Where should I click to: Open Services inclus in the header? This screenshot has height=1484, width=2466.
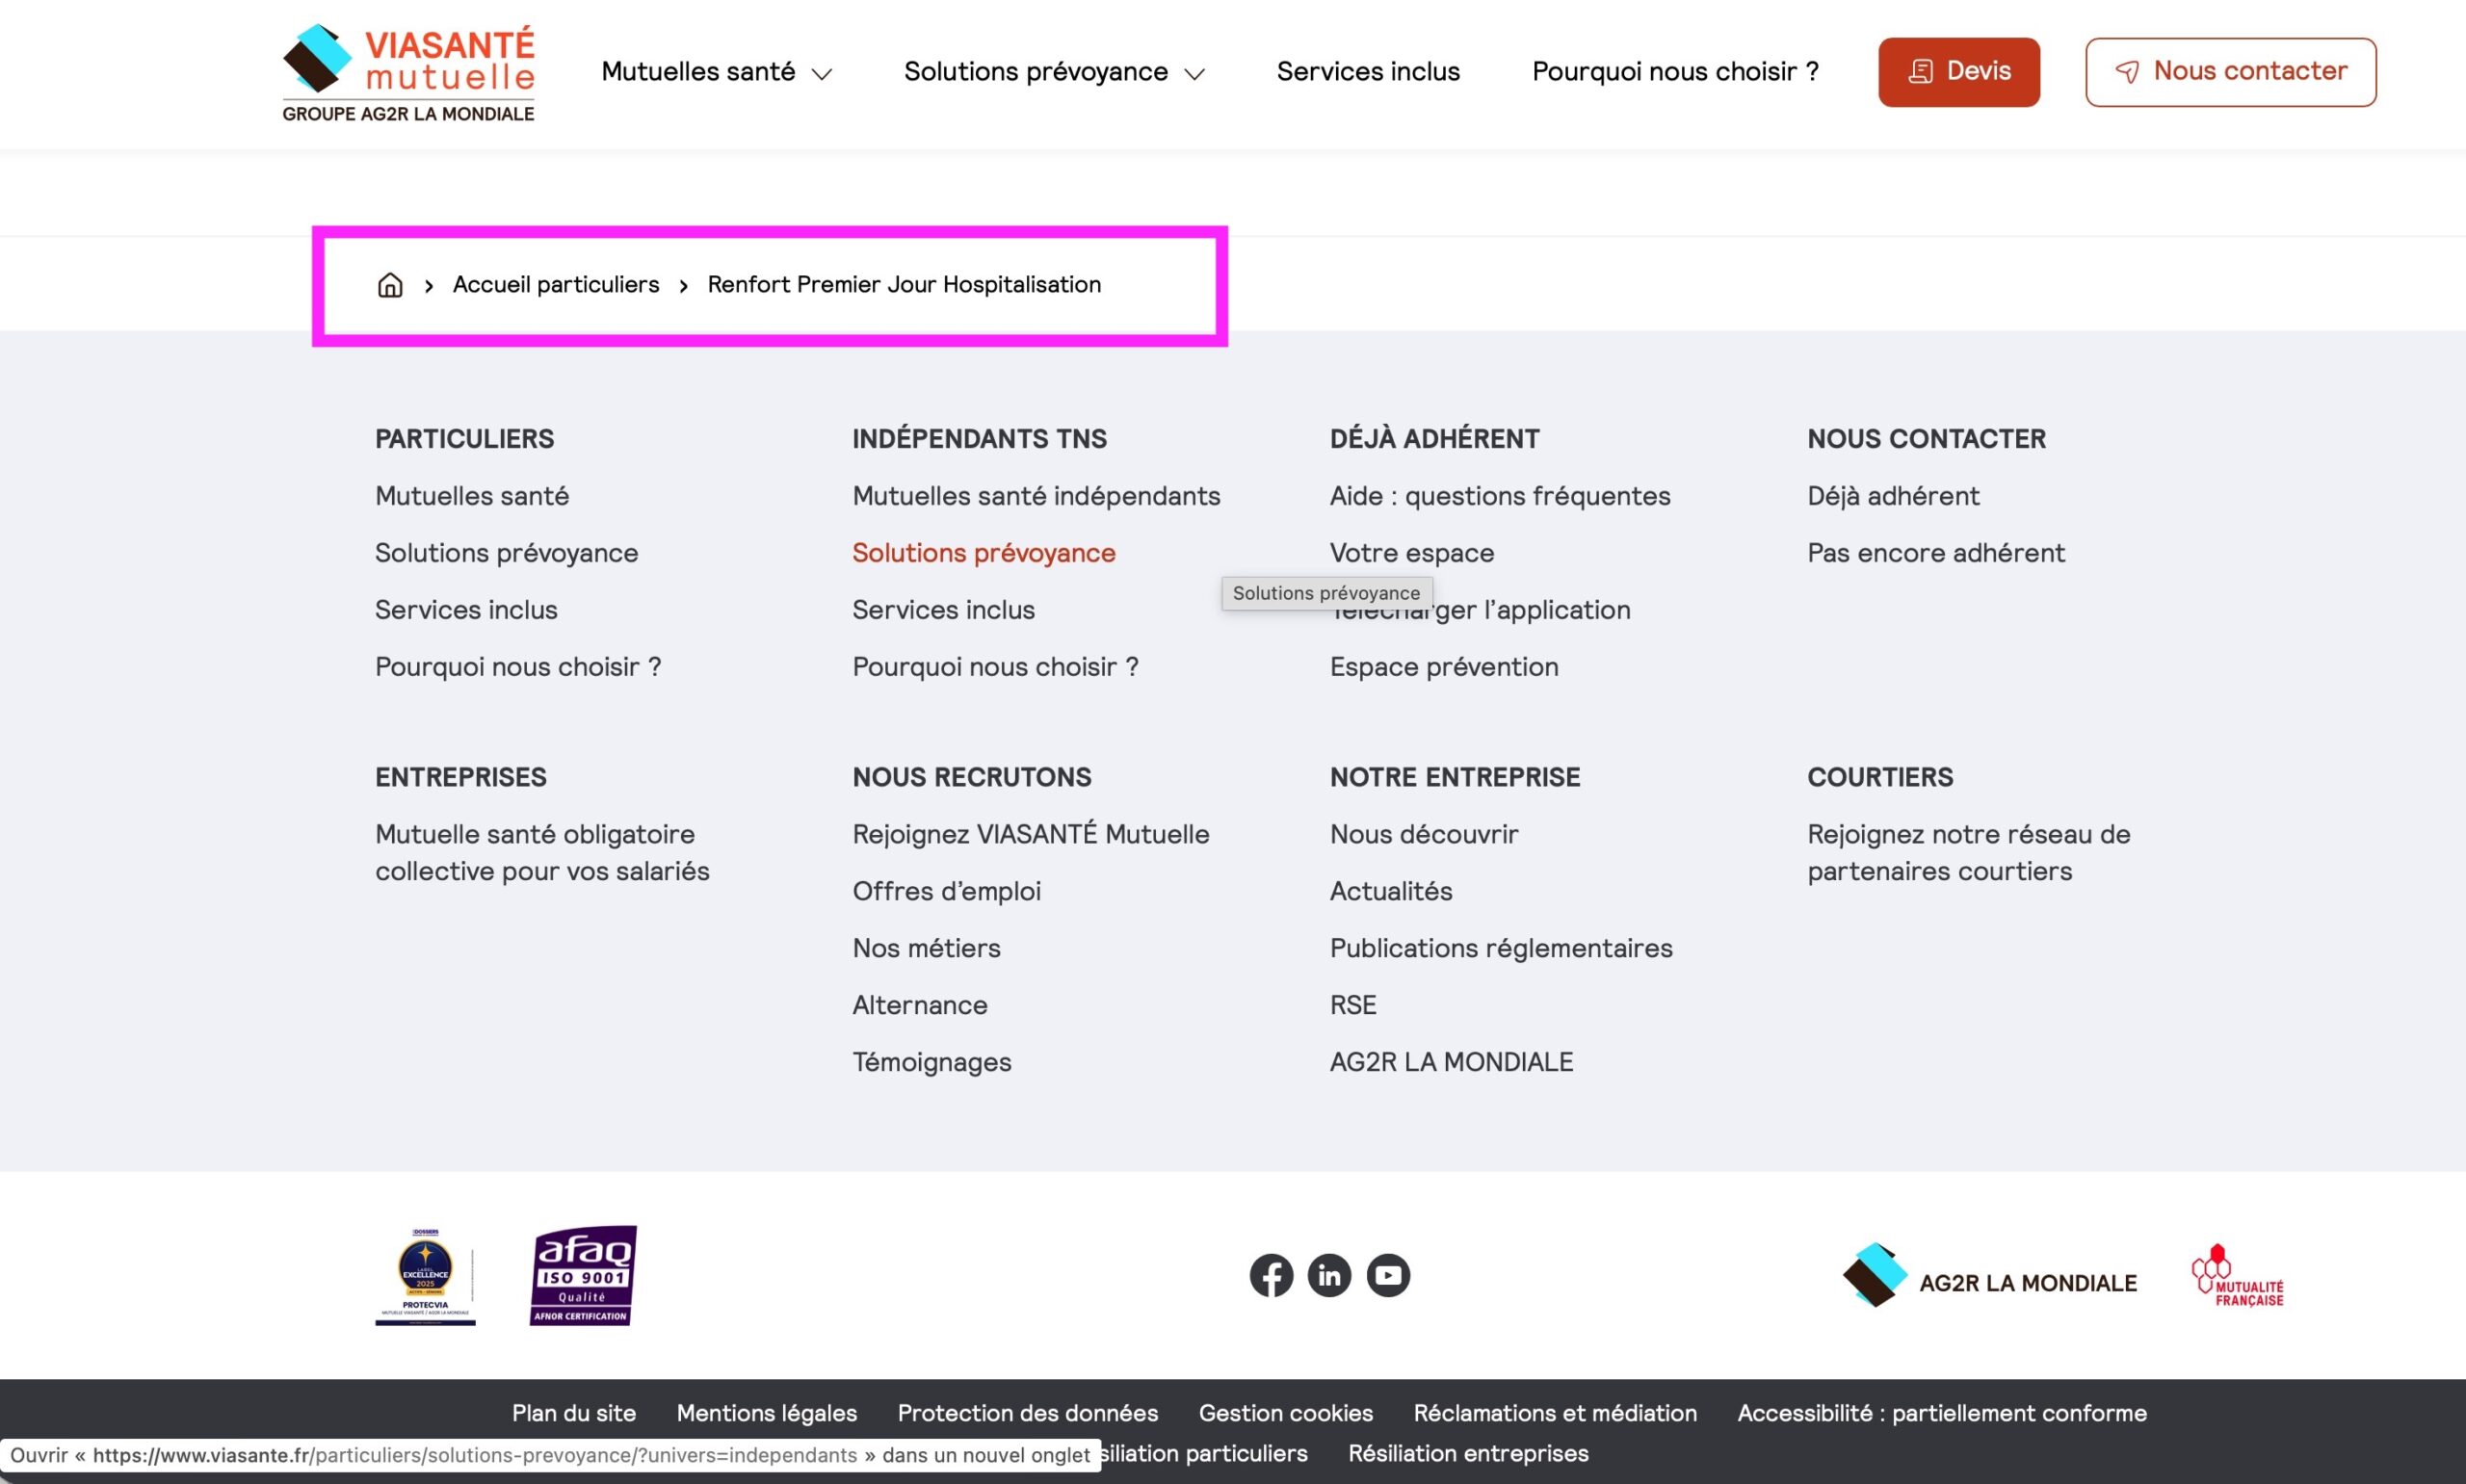(1368, 72)
